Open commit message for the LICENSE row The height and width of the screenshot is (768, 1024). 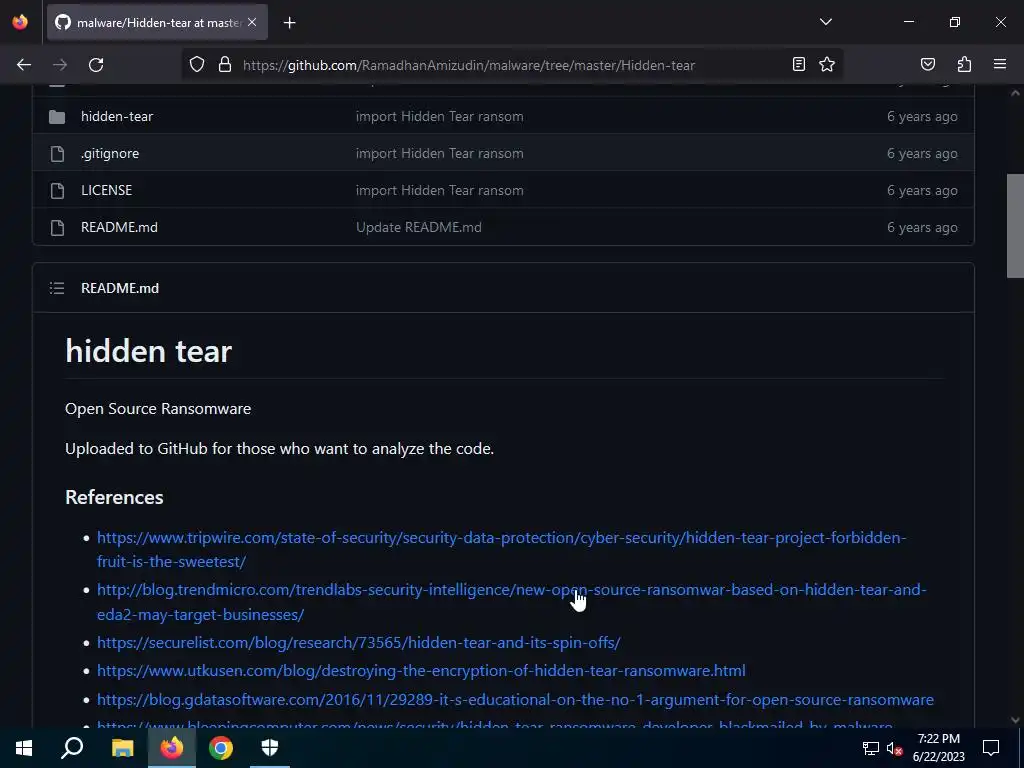point(440,190)
